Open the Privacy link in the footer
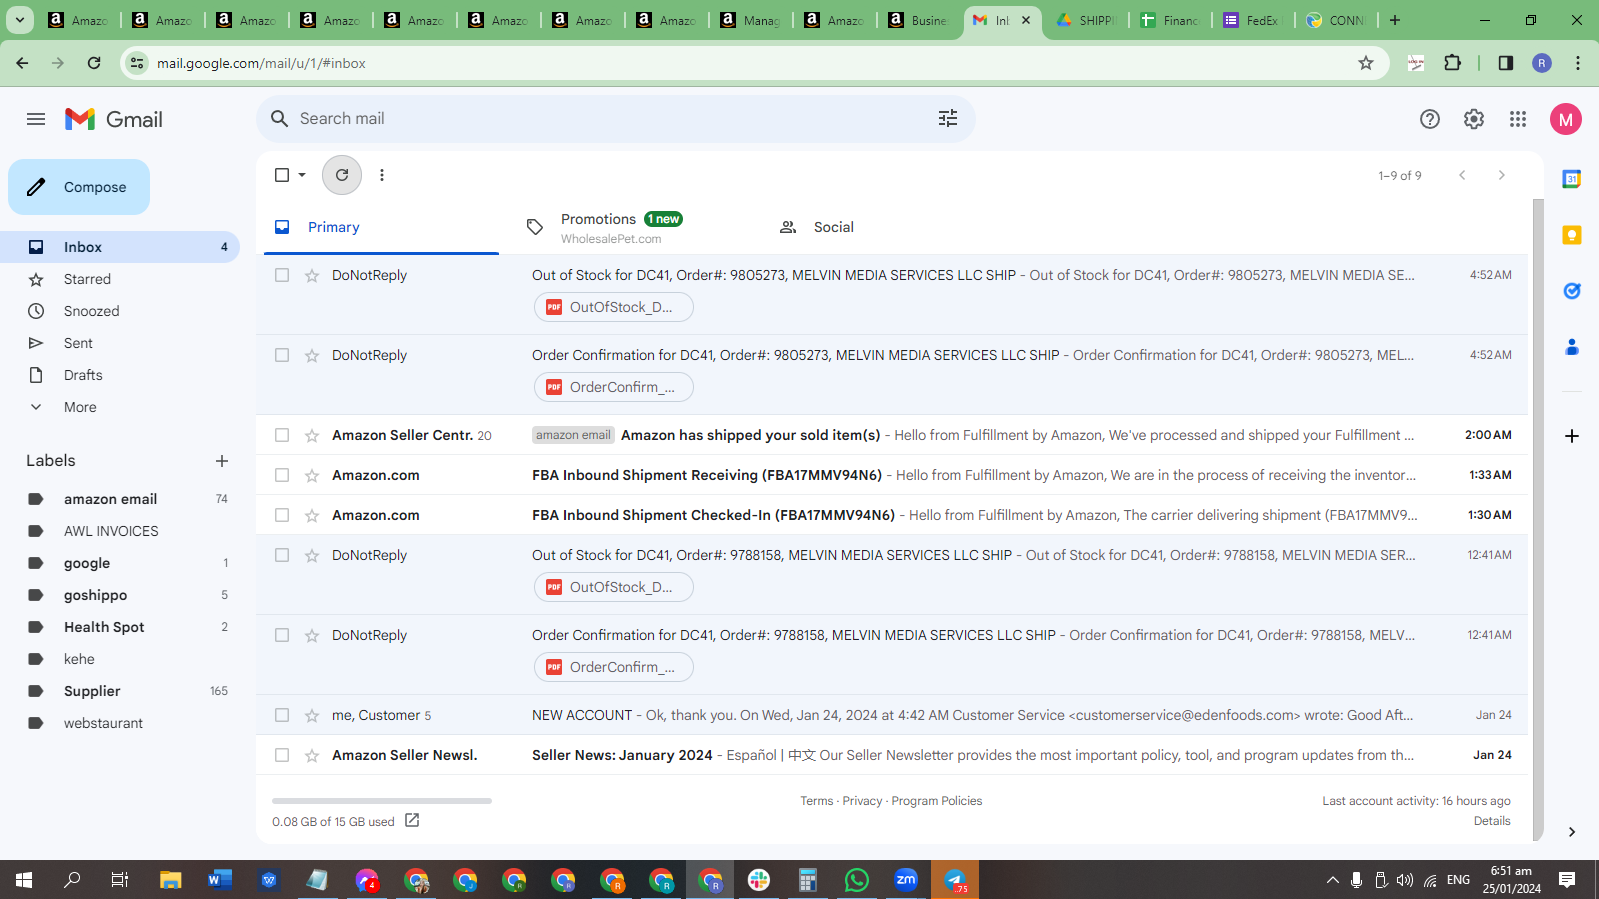Image resolution: width=1599 pixels, height=899 pixels. (x=862, y=801)
